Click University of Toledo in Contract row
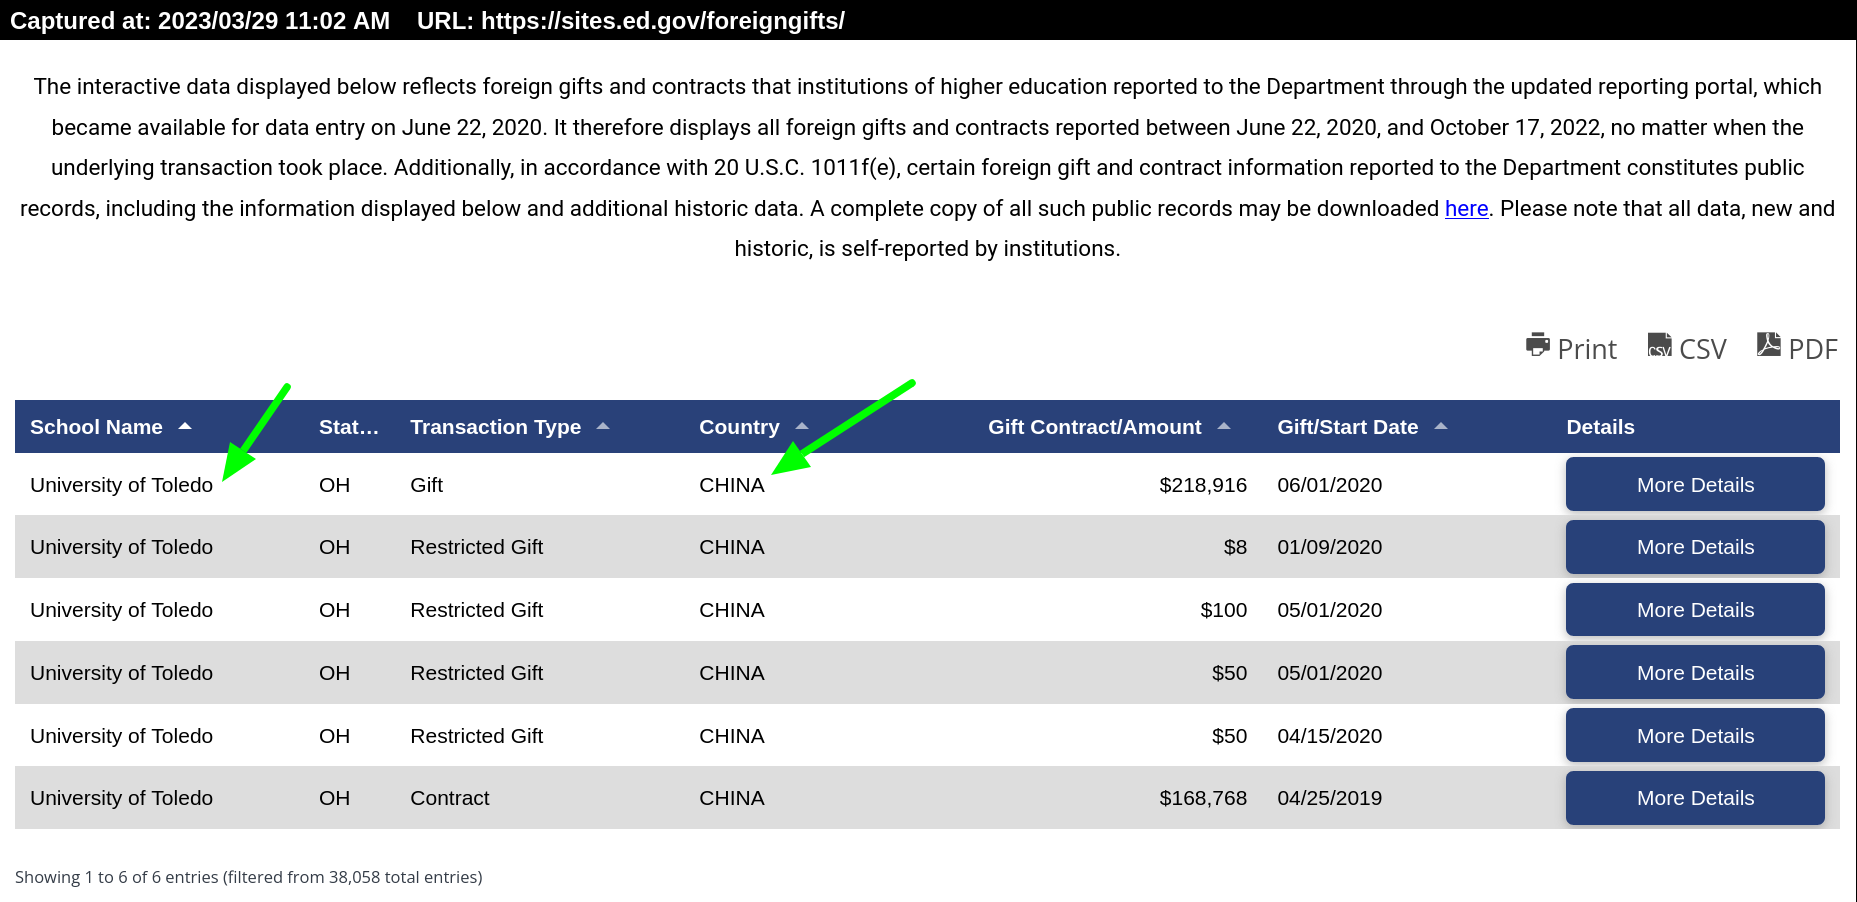Image resolution: width=1857 pixels, height=902 pixels. [x=121, y=798]
